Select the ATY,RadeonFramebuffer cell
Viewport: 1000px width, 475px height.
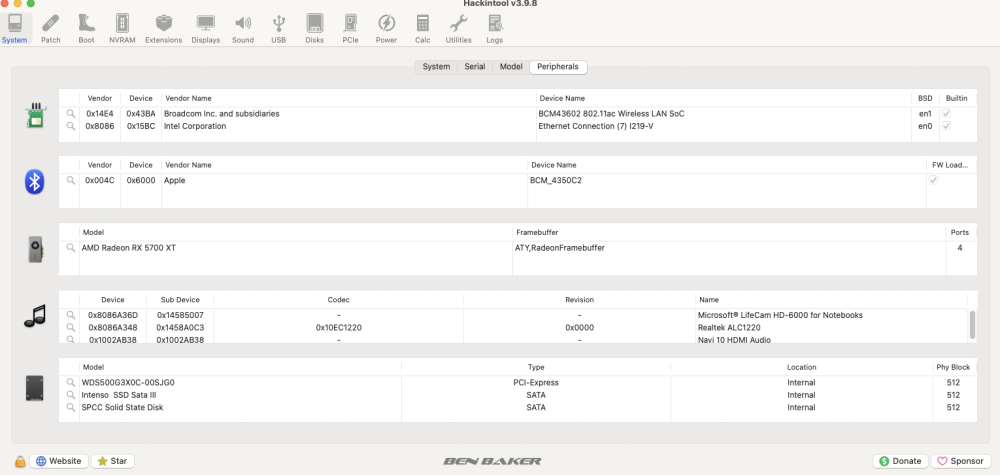point(559,248)
